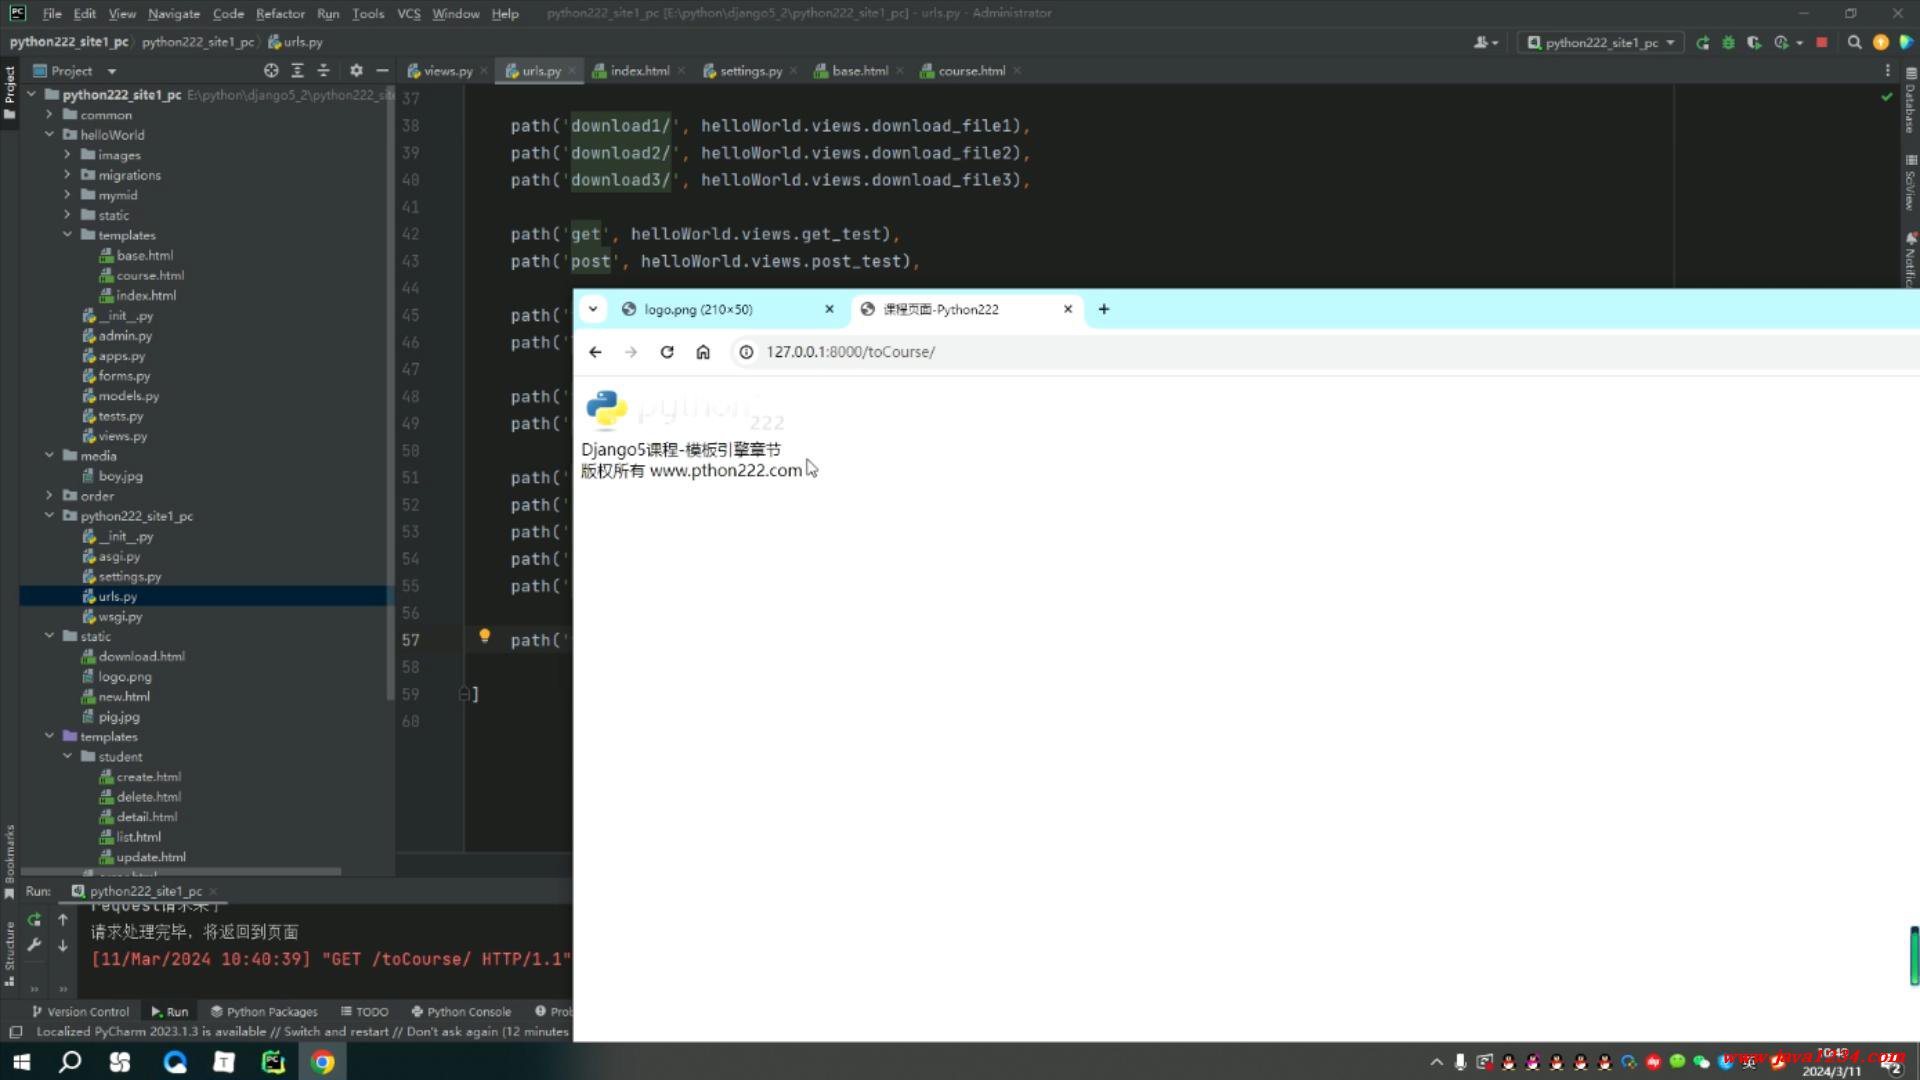Open a new browser tab
Viewport: 1920px width, 1080px height.
tap(1104, 309)
